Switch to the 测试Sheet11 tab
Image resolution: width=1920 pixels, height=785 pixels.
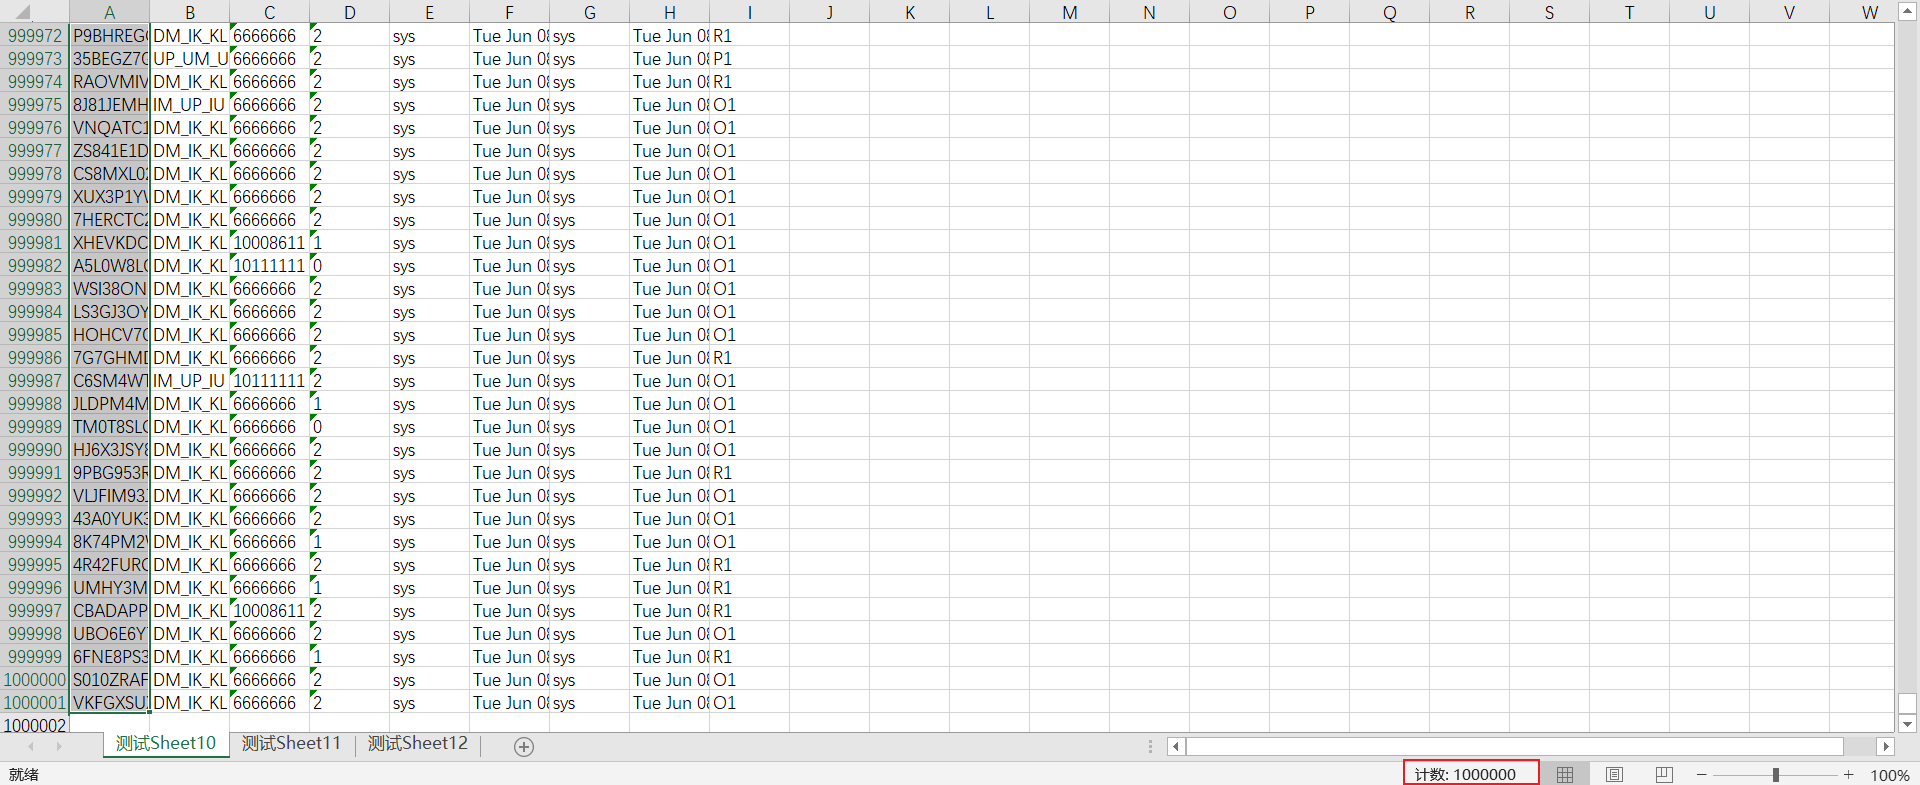tap(291, 743)
